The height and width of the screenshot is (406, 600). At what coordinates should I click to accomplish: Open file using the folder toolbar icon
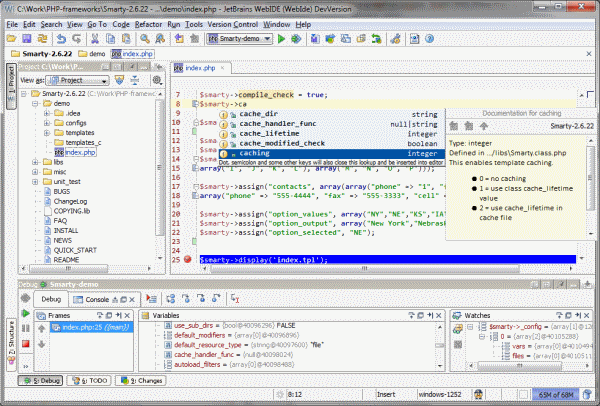click(x=11, y=39)
